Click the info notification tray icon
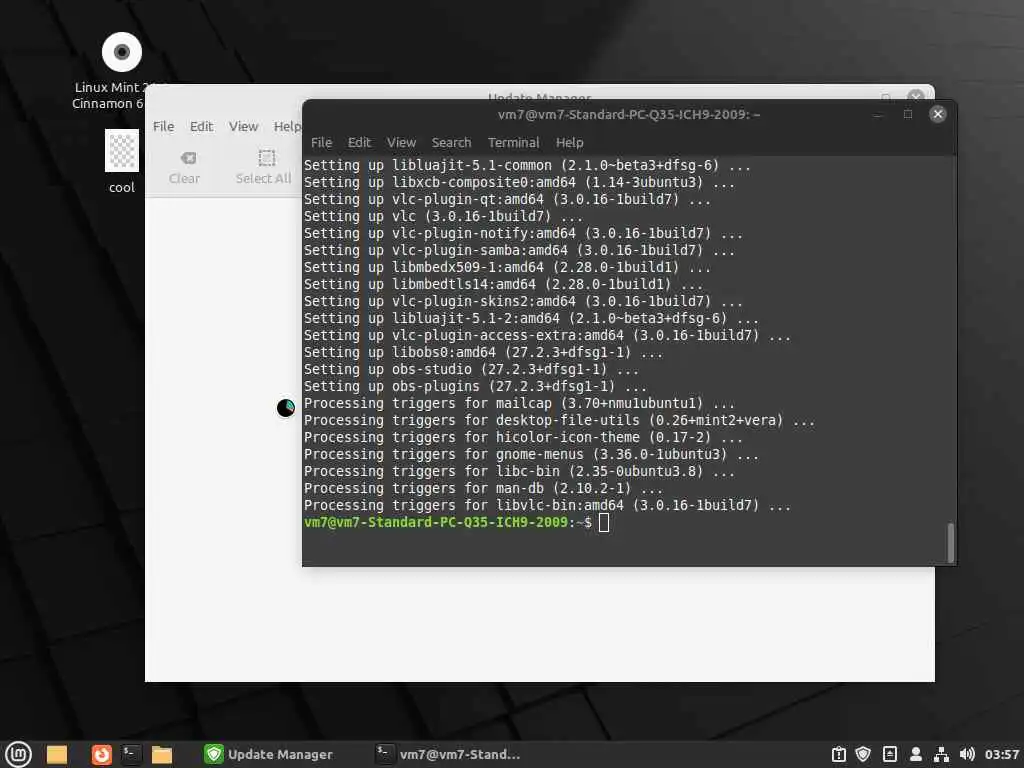Image resolution: width=1024 pixels, height=768 pixels. (x=839, y=754)
